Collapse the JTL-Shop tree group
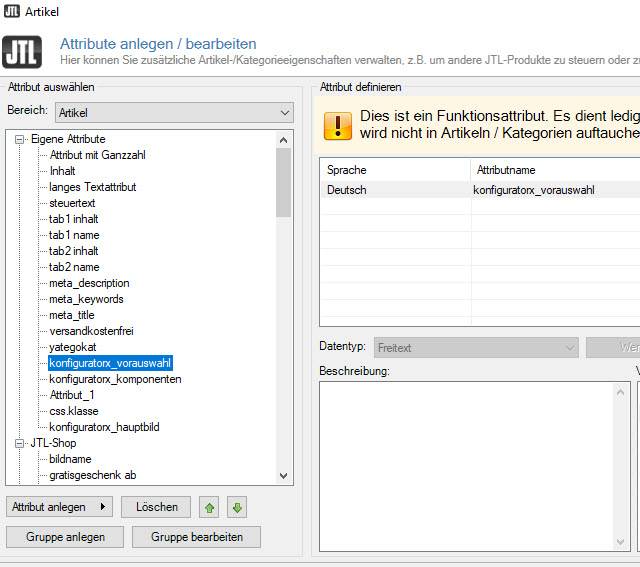The height and width of the screenshot is (567, 640). pos(19,443)
